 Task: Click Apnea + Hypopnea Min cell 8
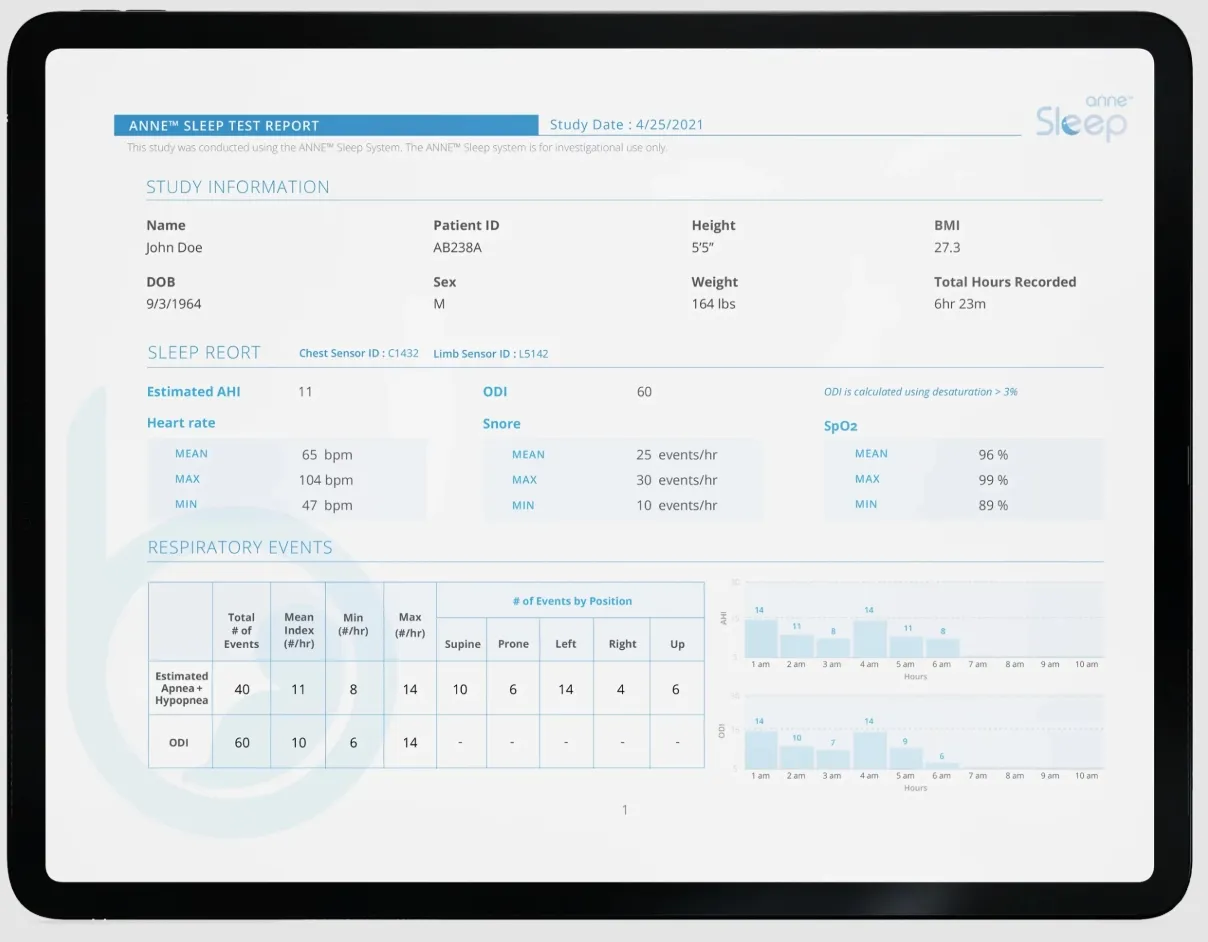pos(354,689)
